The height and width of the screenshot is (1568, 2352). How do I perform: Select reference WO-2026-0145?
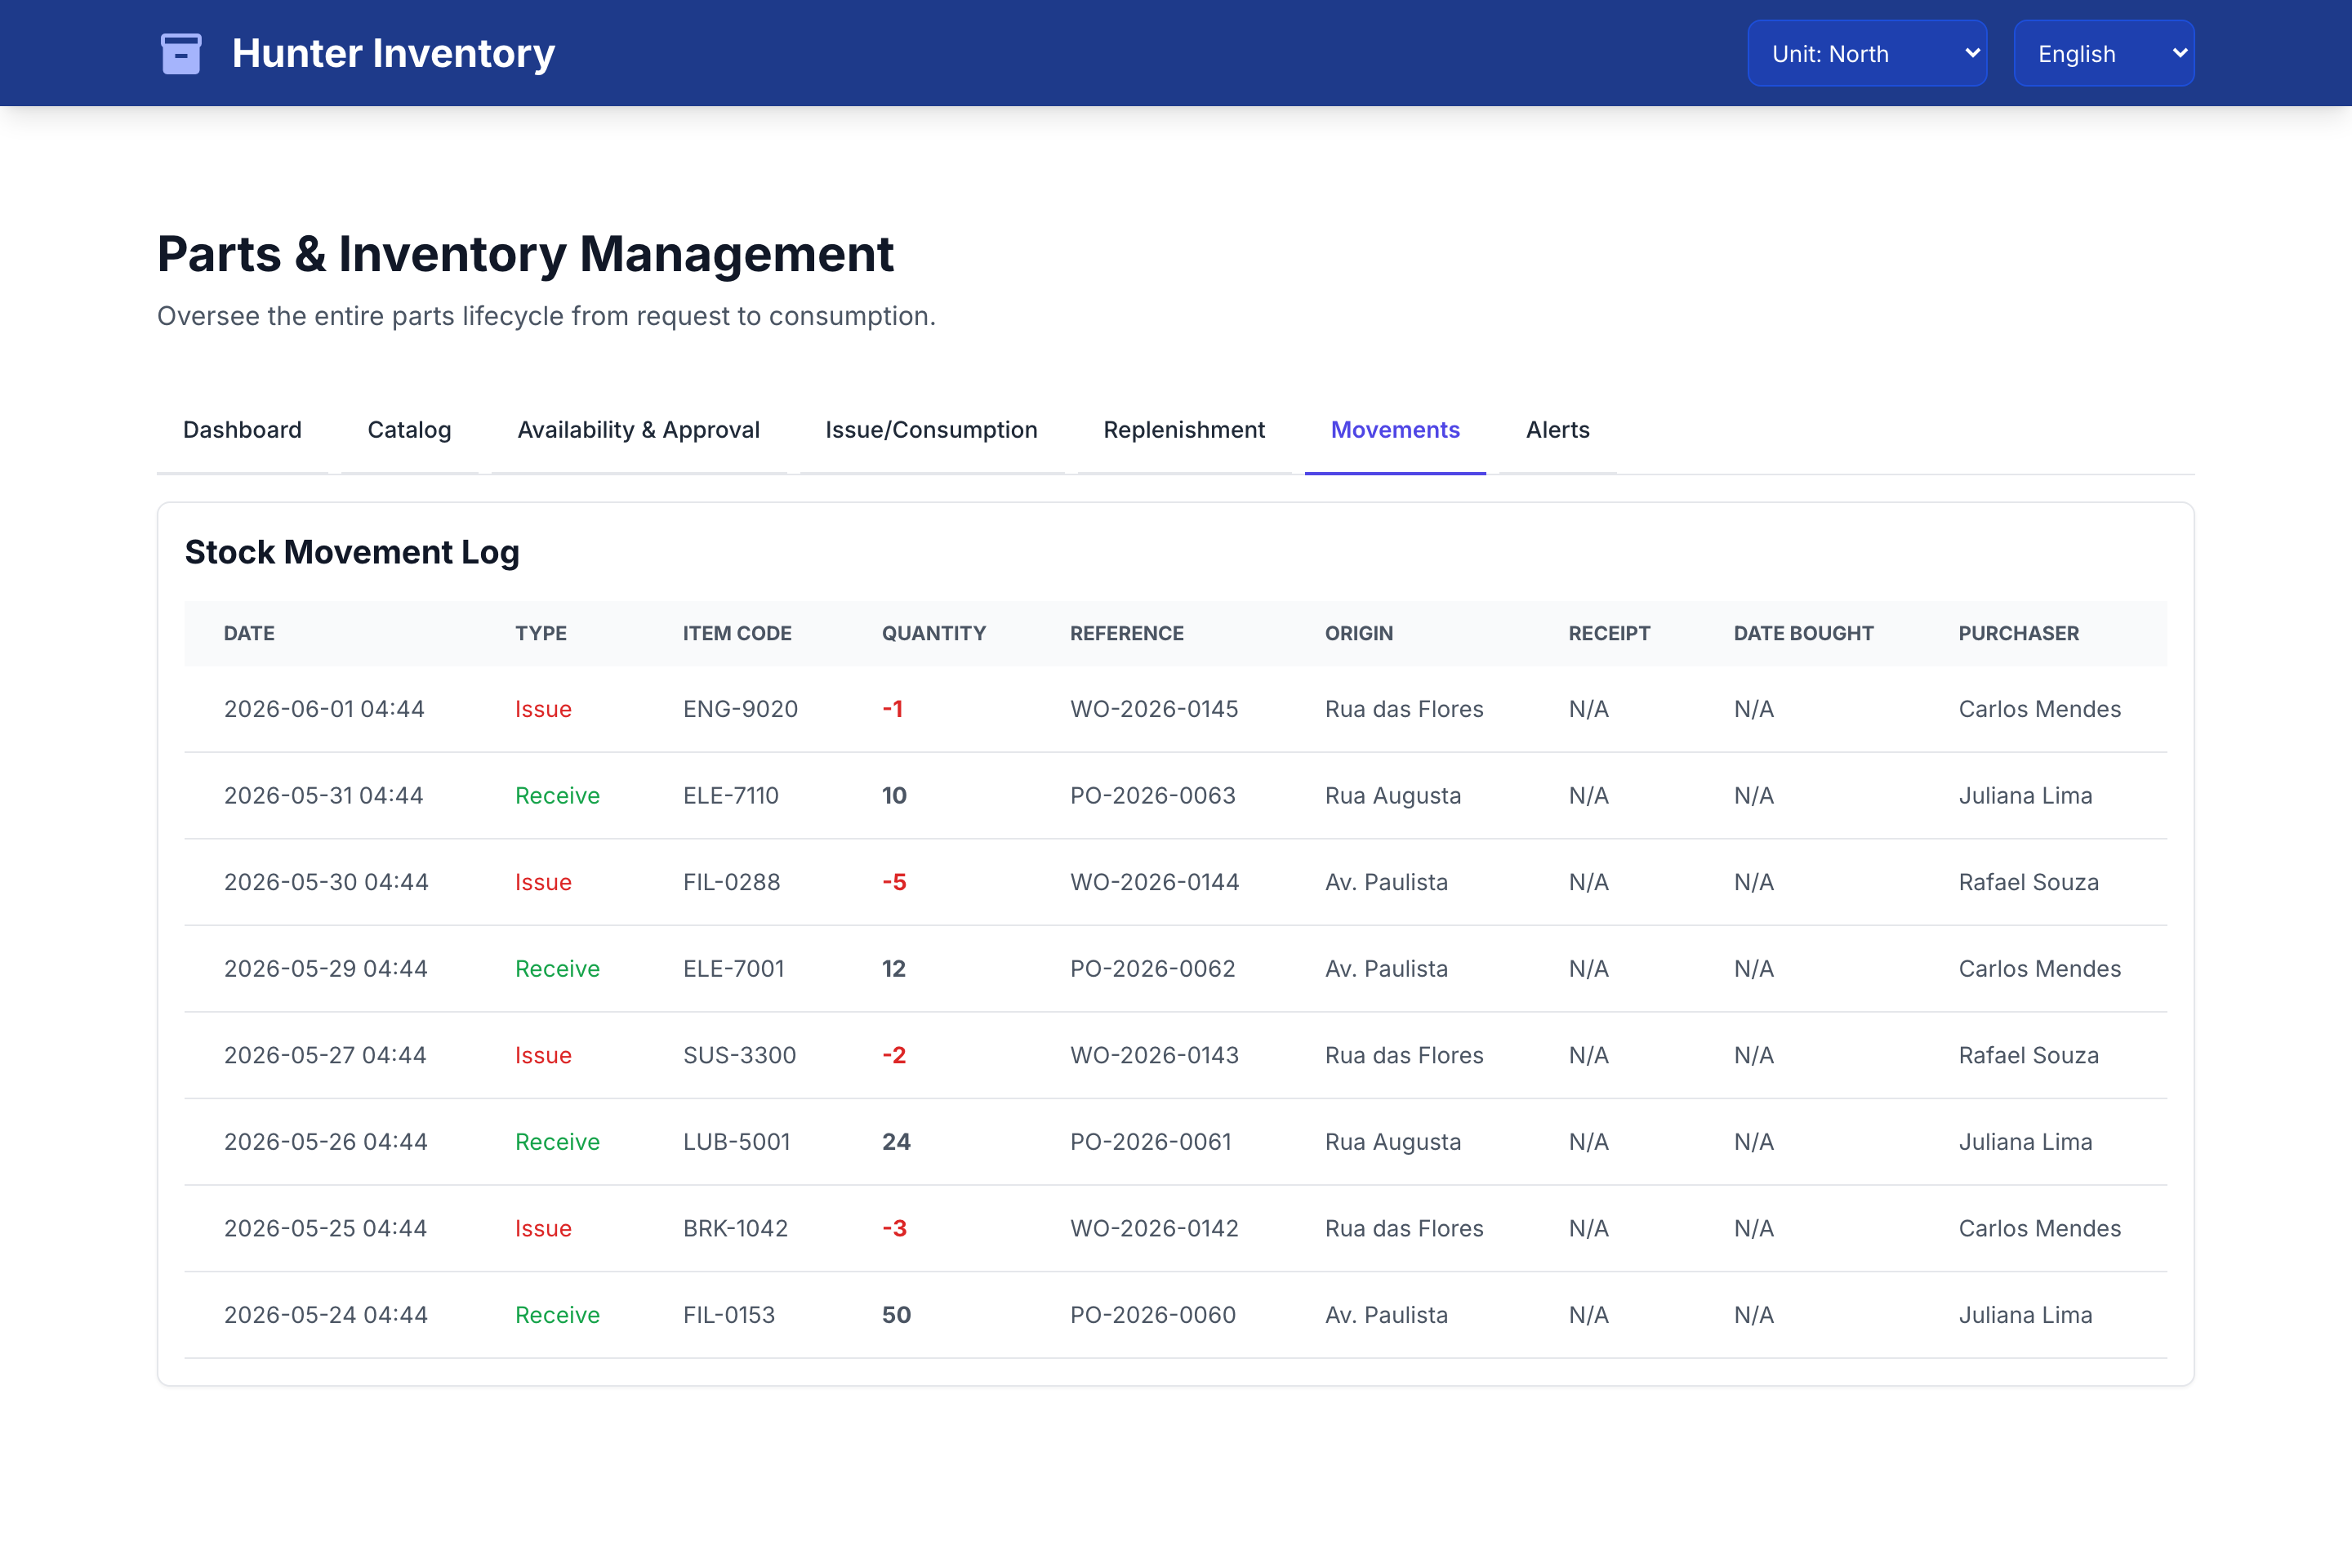tap(1154, 709)
